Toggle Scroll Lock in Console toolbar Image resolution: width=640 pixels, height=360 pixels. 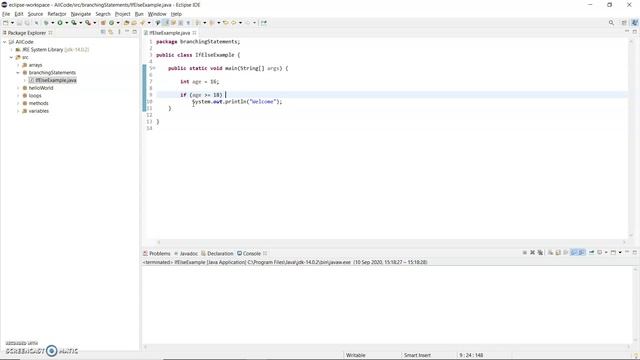coord(558,253)
